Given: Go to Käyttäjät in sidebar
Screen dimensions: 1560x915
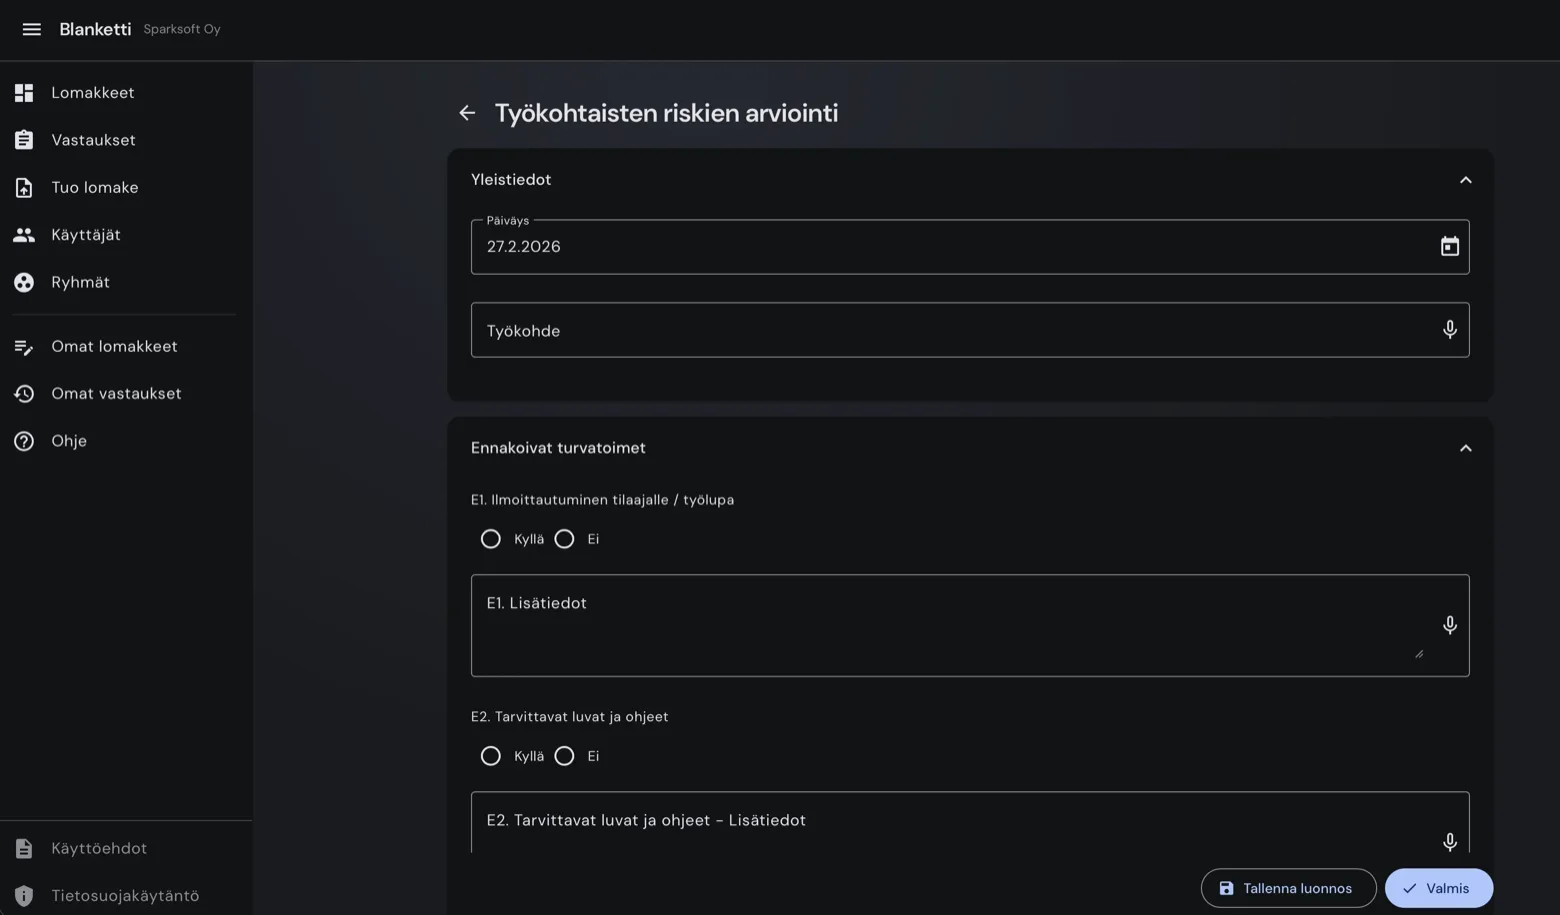Looking at the screenshot, I should (x=85, y=235).
